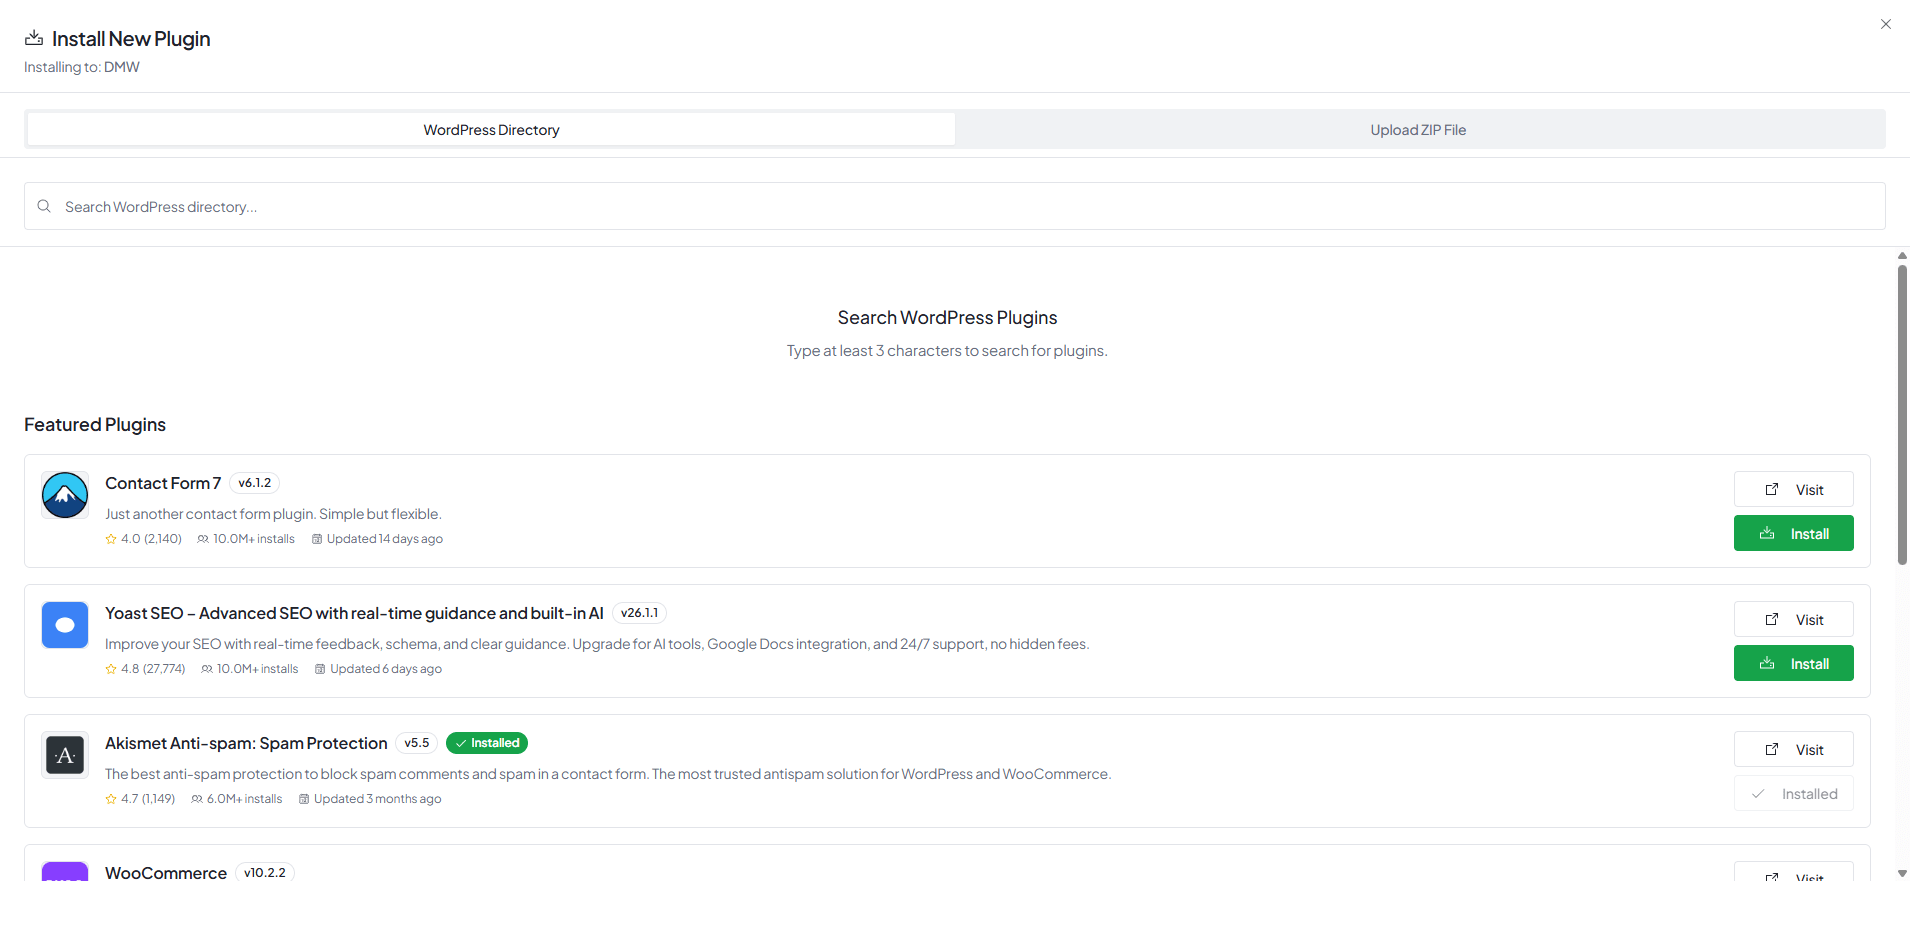This screenshot has width=1910, height=949.
Task: Click the WooCommerce plugin title
Action: click(166, 873)
